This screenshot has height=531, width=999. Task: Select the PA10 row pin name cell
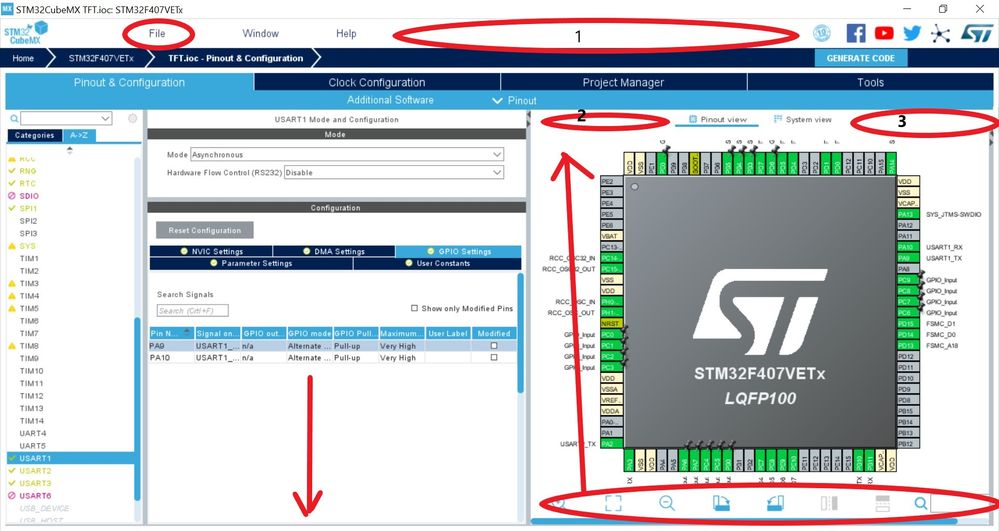(171, 358)
